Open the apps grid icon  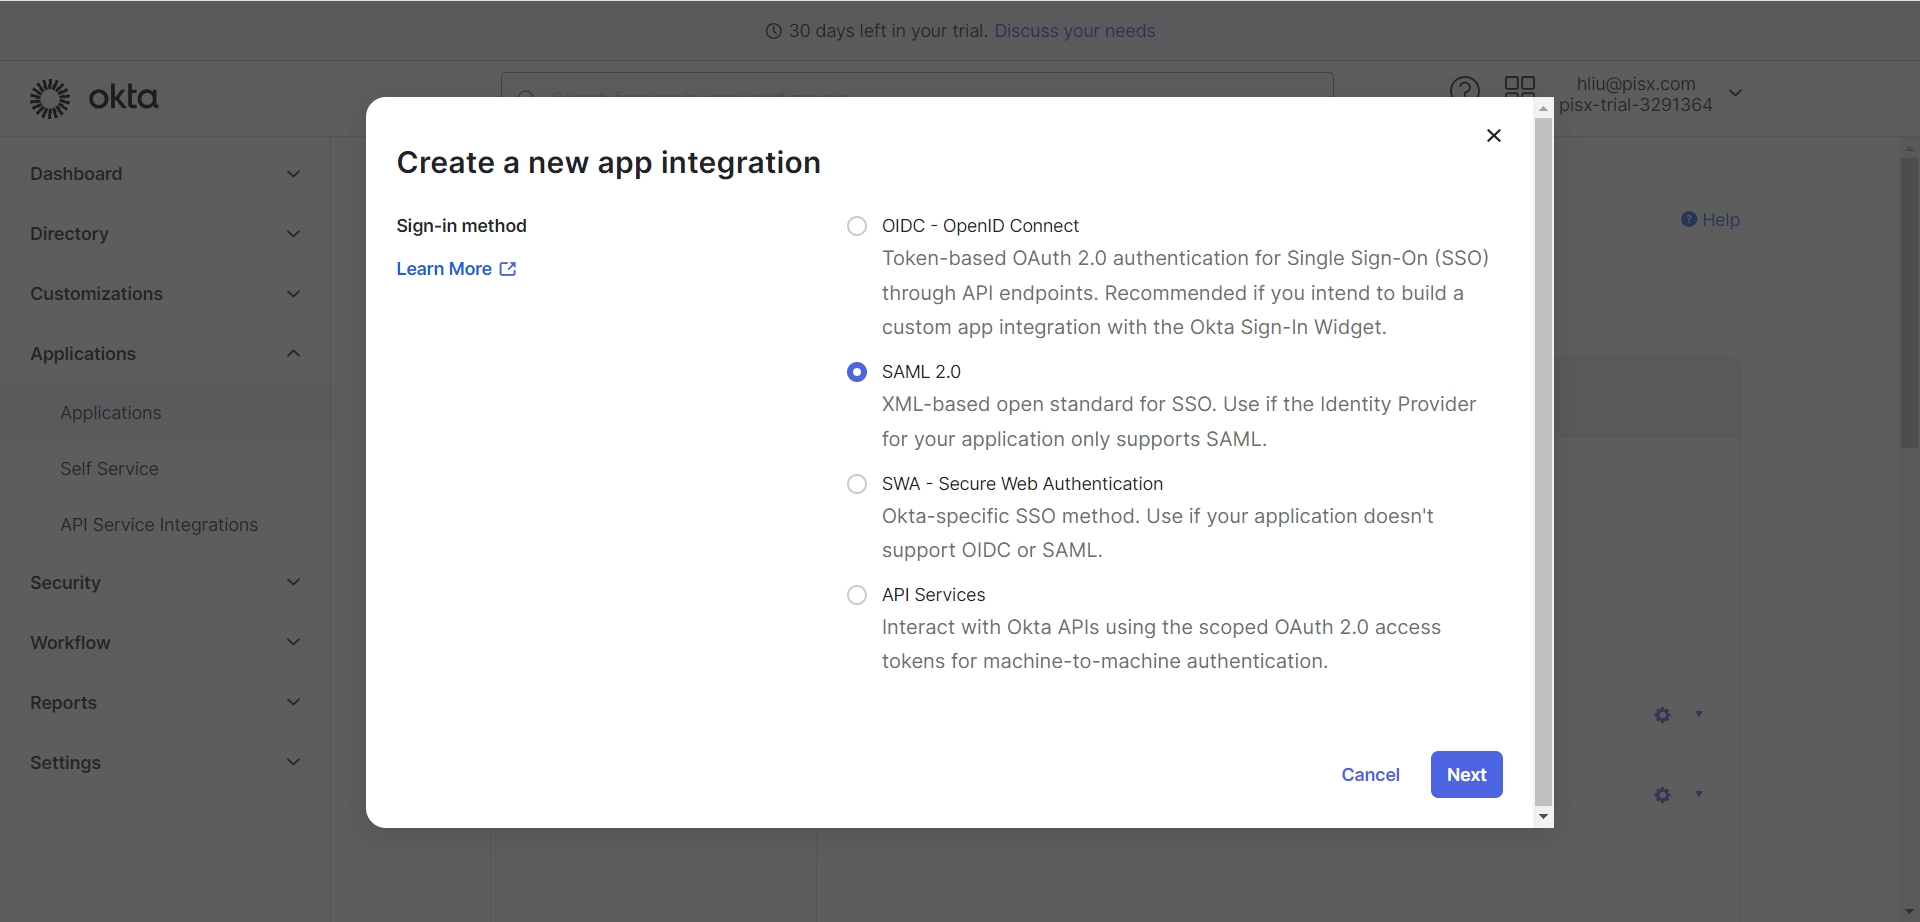click(x=1519, y=87)
